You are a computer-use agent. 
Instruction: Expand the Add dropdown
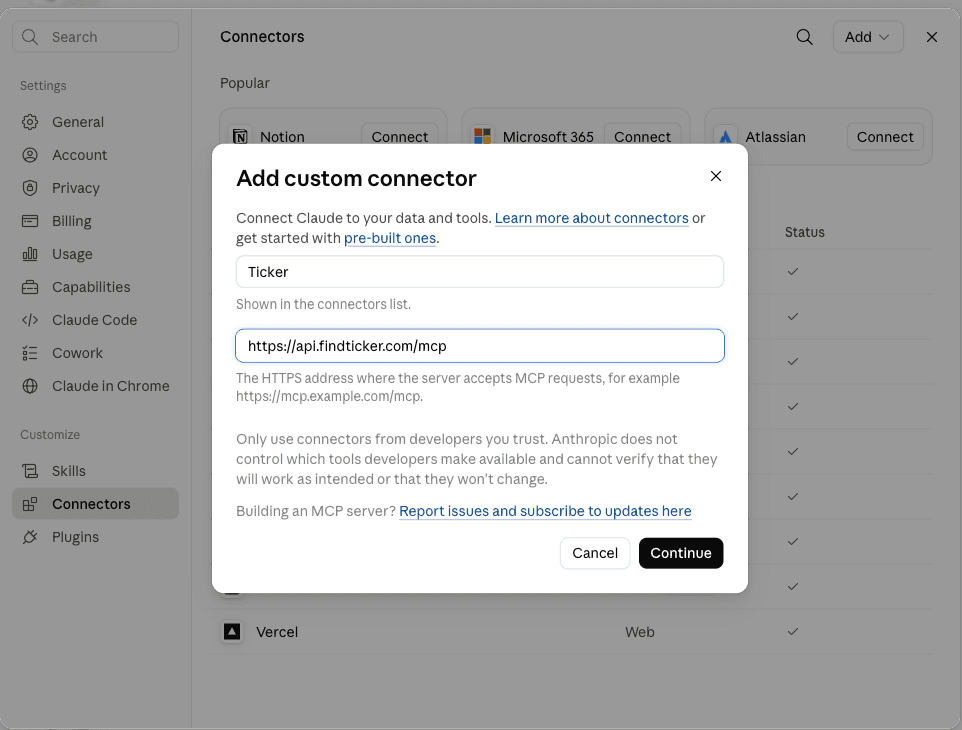tap(868, 37)
